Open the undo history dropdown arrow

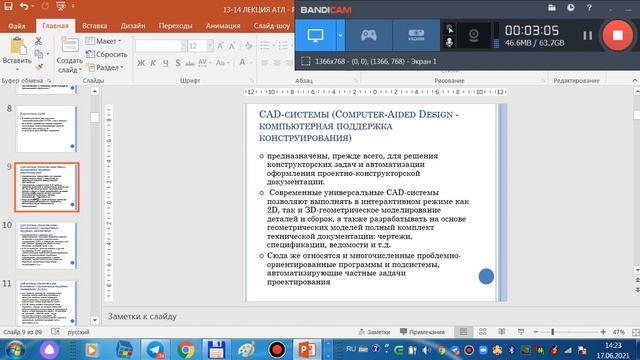point(33,6)
